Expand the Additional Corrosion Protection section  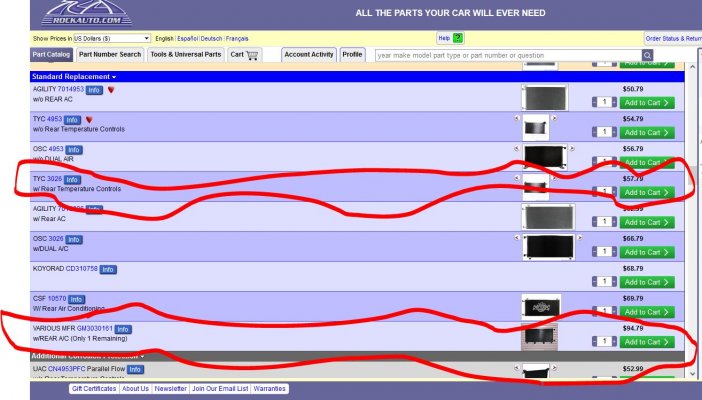87,357
